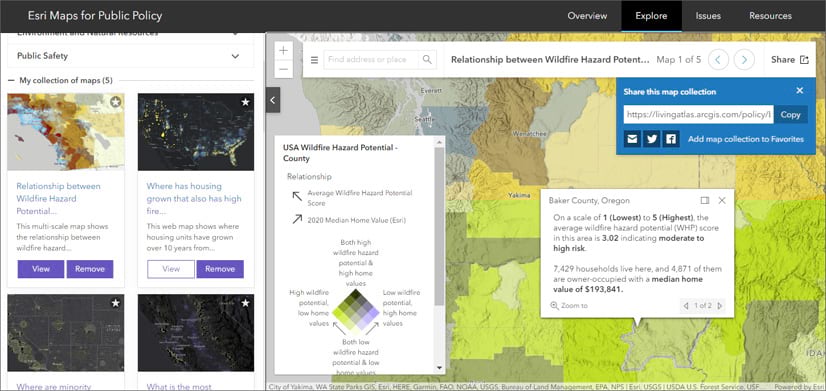Collapse My collection of maps section
The height and width of the screenshot is (391, 826).
[60, 81]
